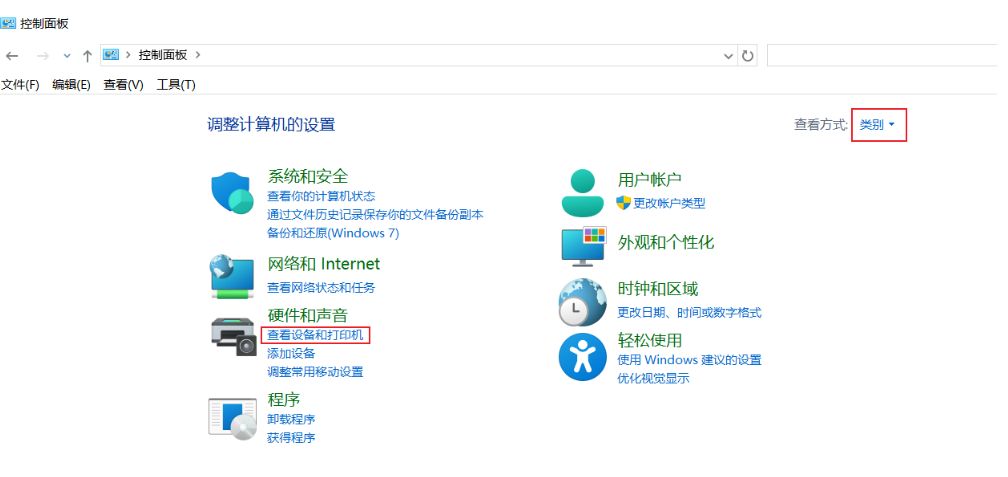The width and height of the screenshot is (1008, 477).
Task: Open the 文件(F) menu
Action: [20, 85]
